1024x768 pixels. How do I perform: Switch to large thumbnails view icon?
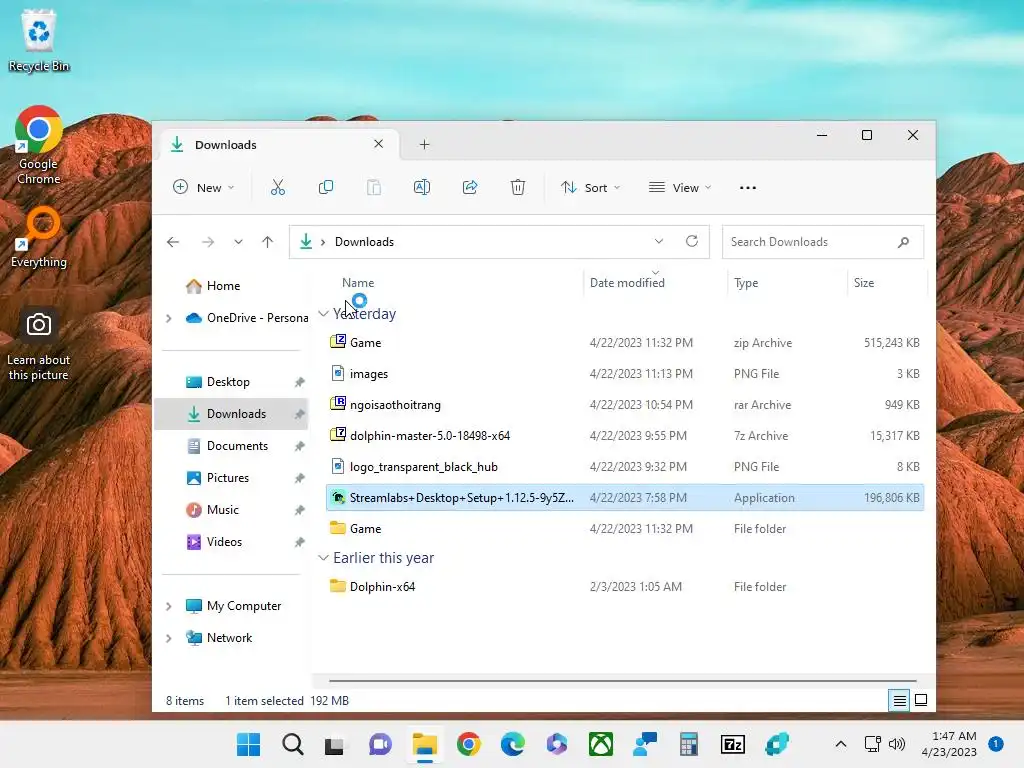(921, 700)
